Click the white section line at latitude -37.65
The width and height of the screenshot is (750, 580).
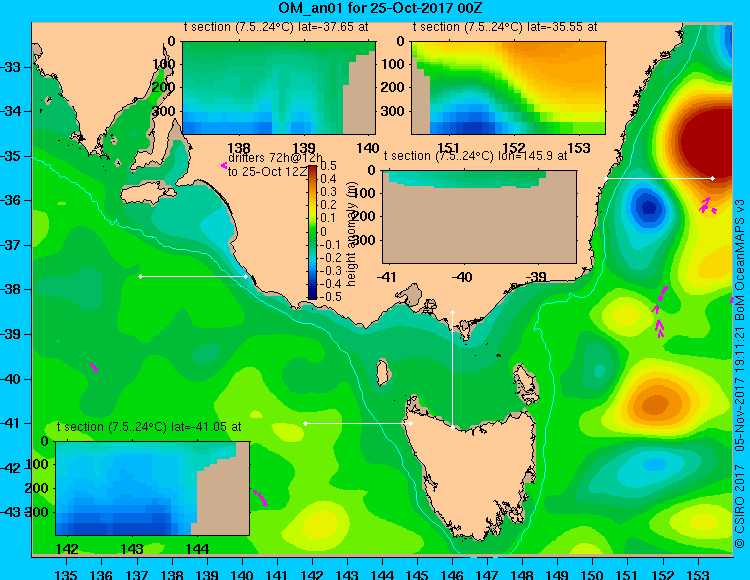193,276
